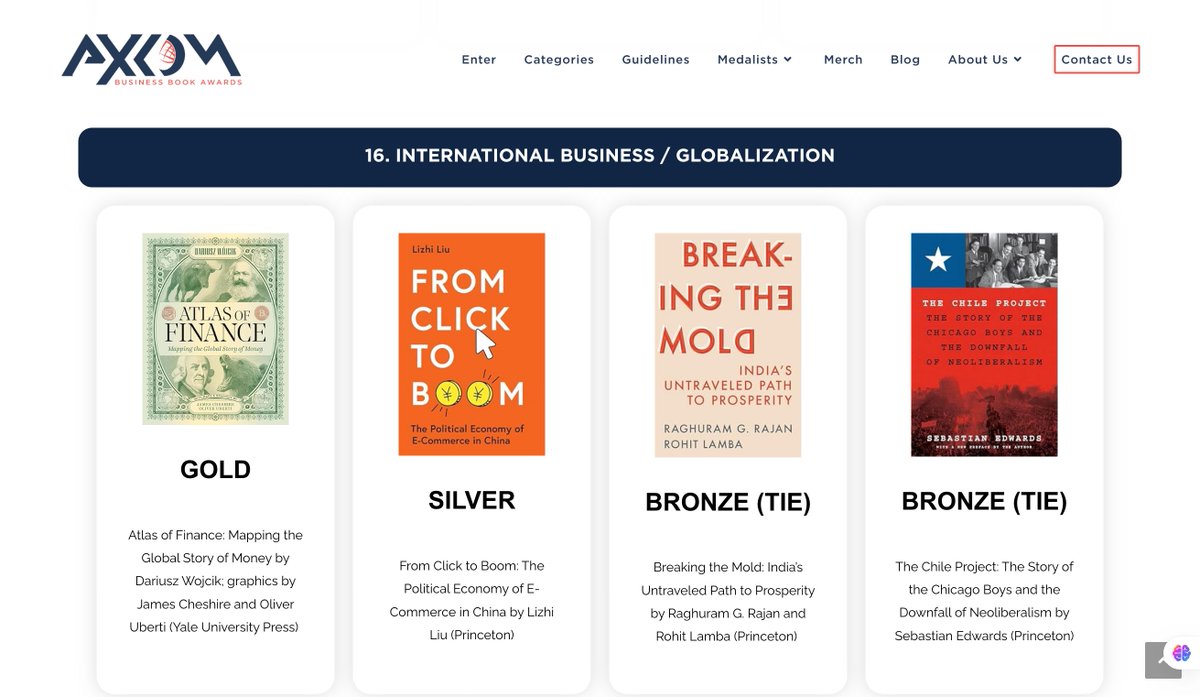View the Atlas of Finance book cover
The width and height of the screenshot is (1200, 697).
[x=215, y=329]
